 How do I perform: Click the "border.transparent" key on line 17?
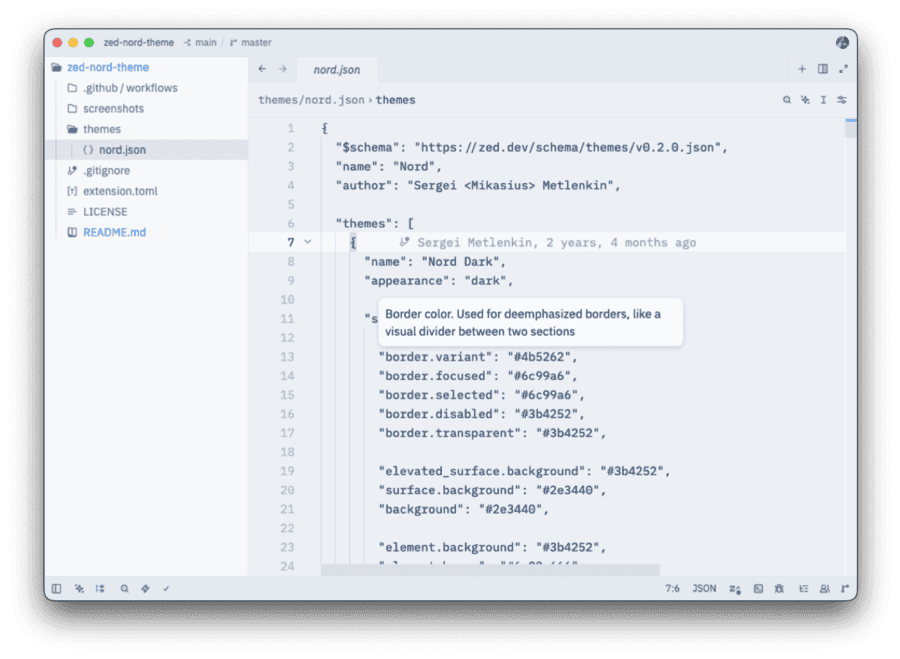click(449, 433)
